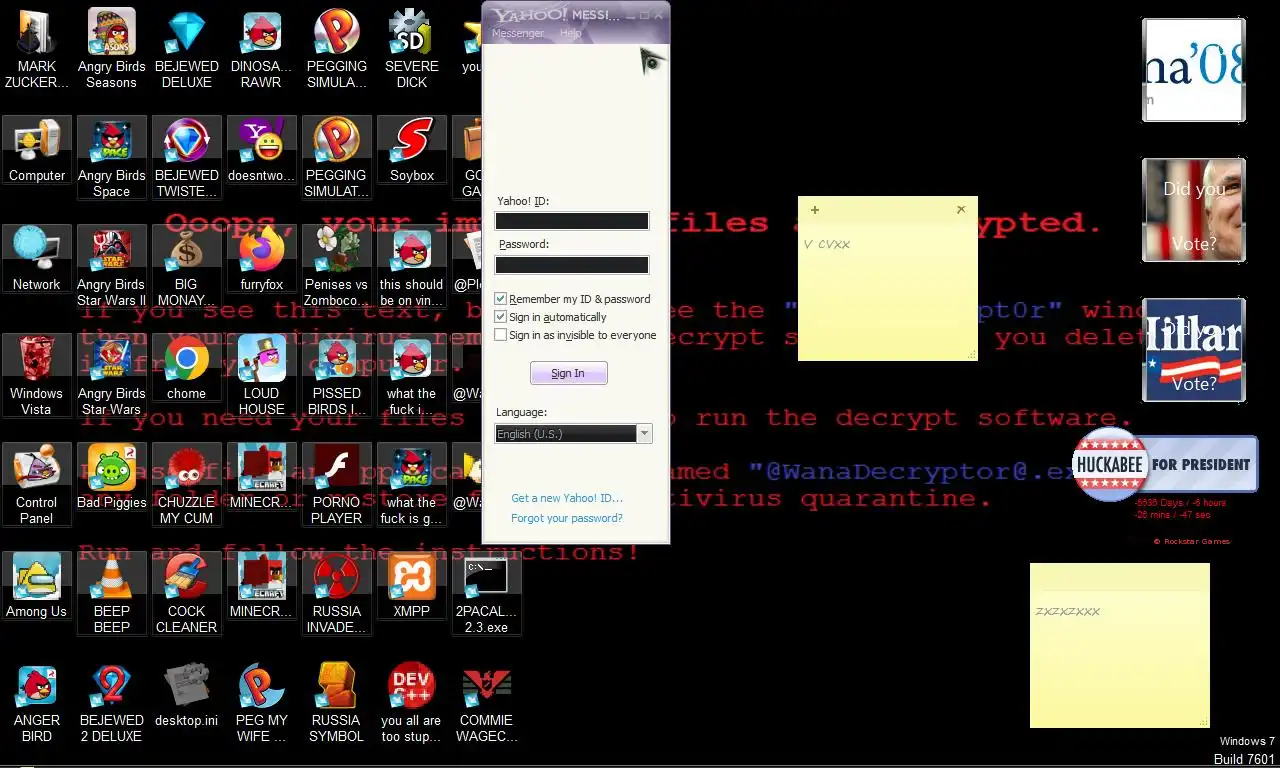The height and width of the screenshot is (768, 1280).
Task: Open the BEJEWED DELUXE desktop shortcut
Action: pyautogui.click(x=186, y=48)
